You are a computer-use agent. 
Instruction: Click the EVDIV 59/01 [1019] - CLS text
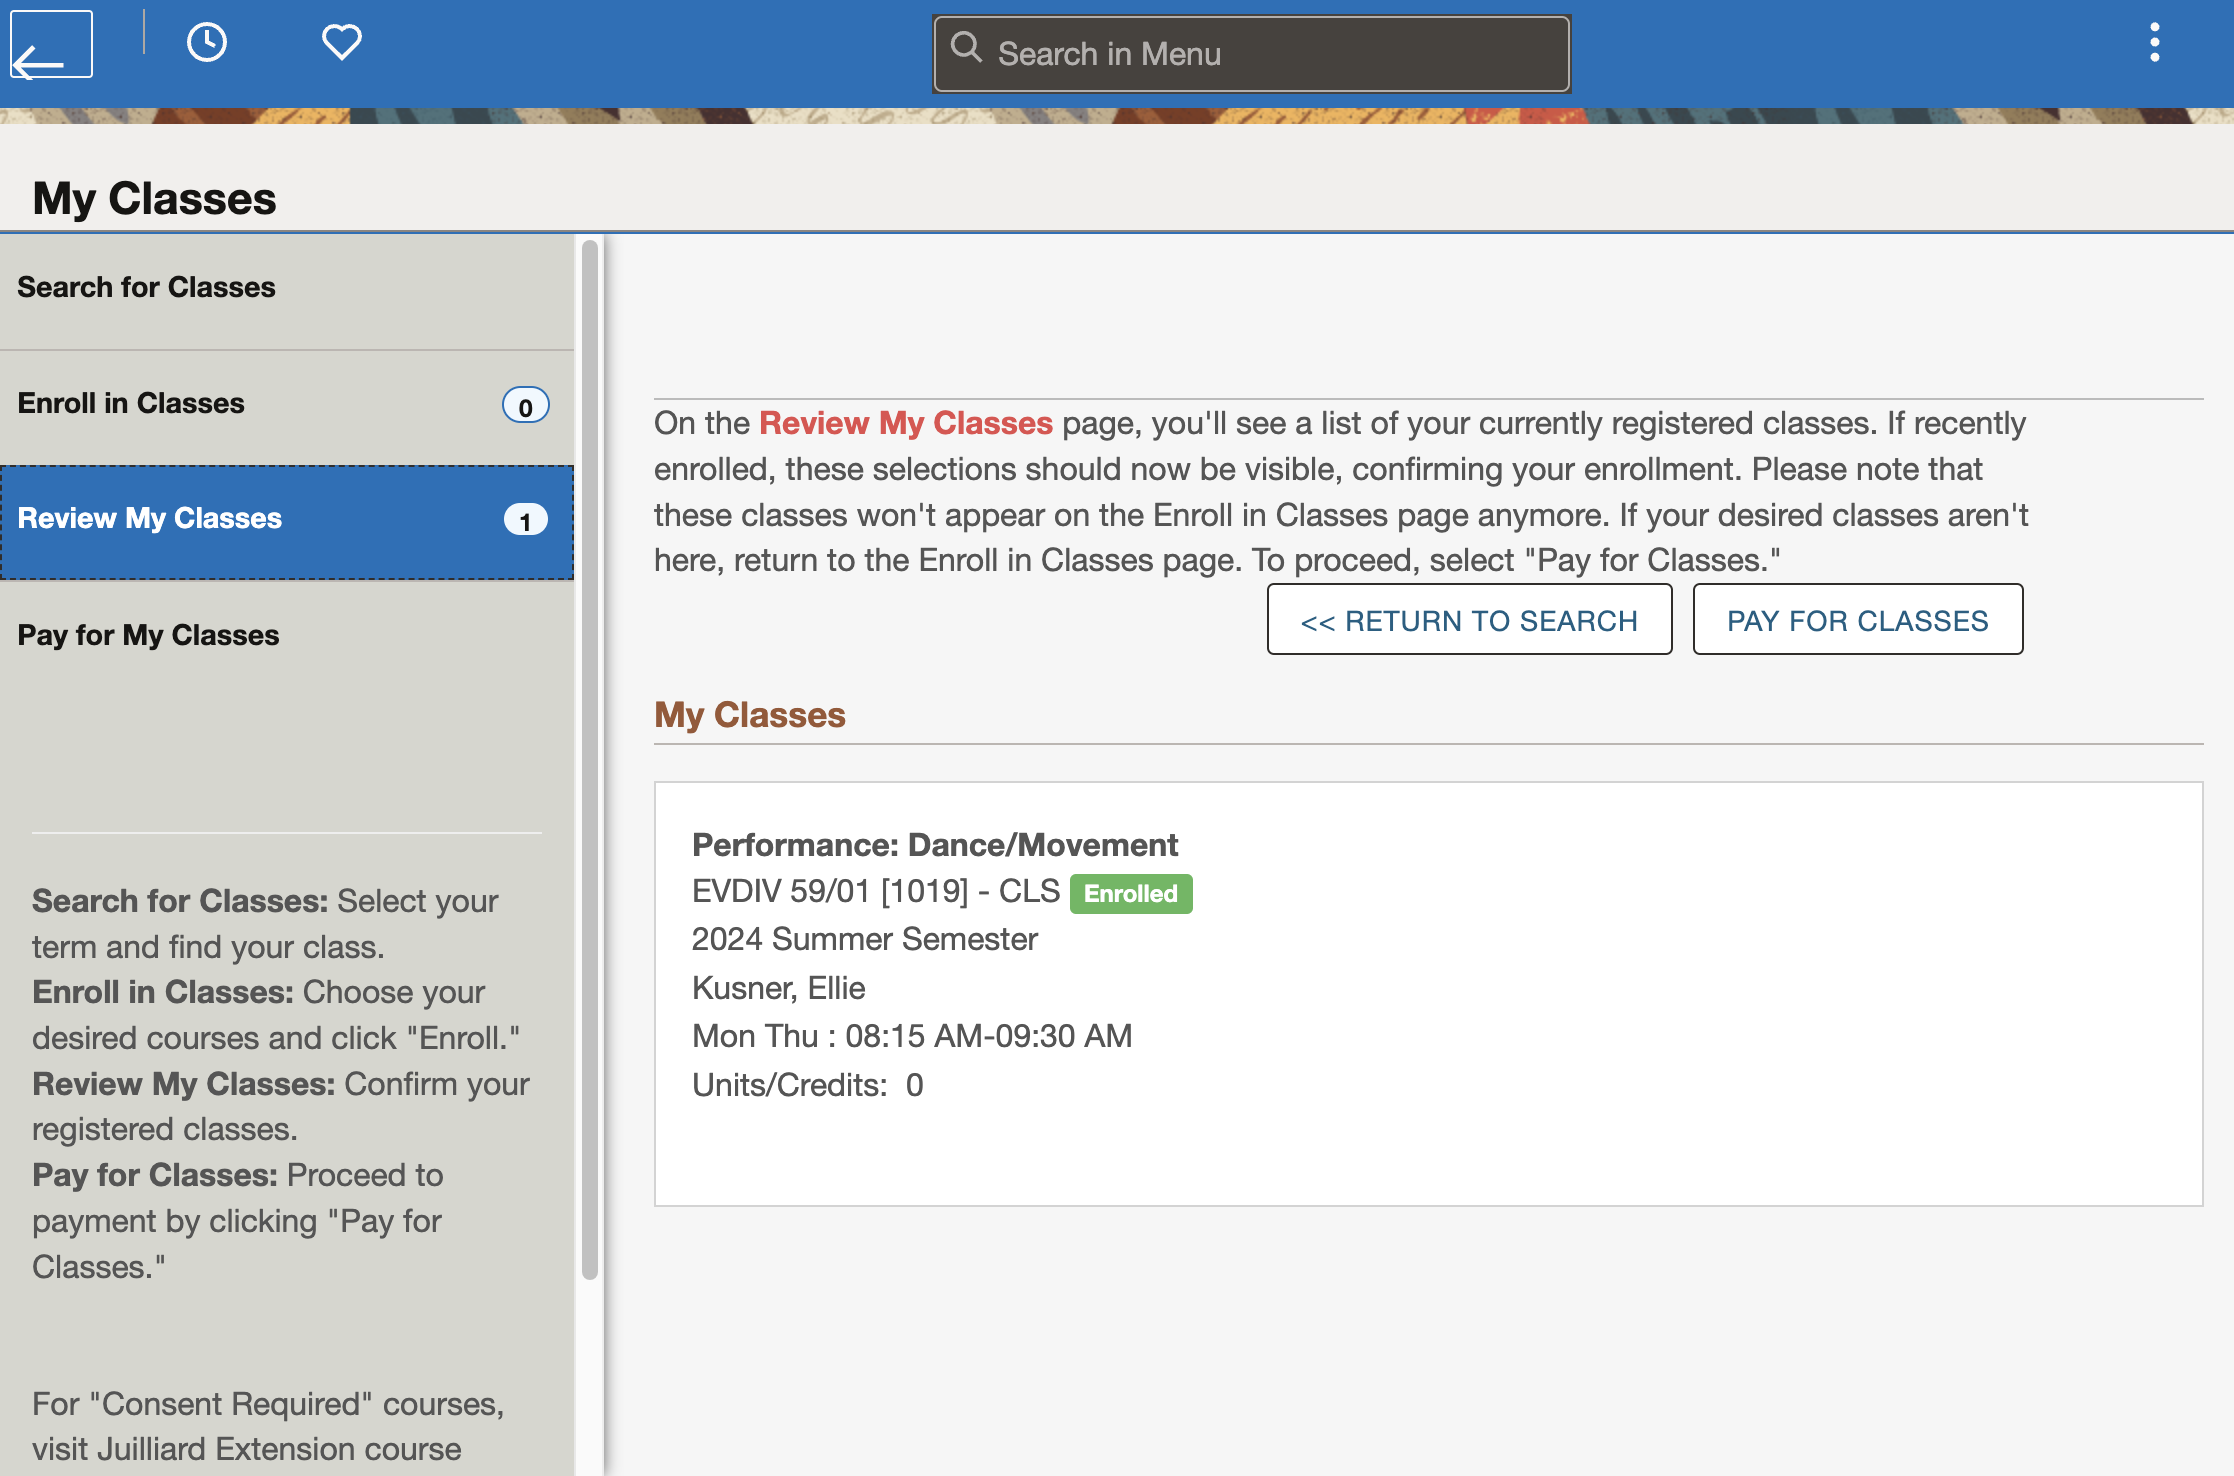point(875,891)
